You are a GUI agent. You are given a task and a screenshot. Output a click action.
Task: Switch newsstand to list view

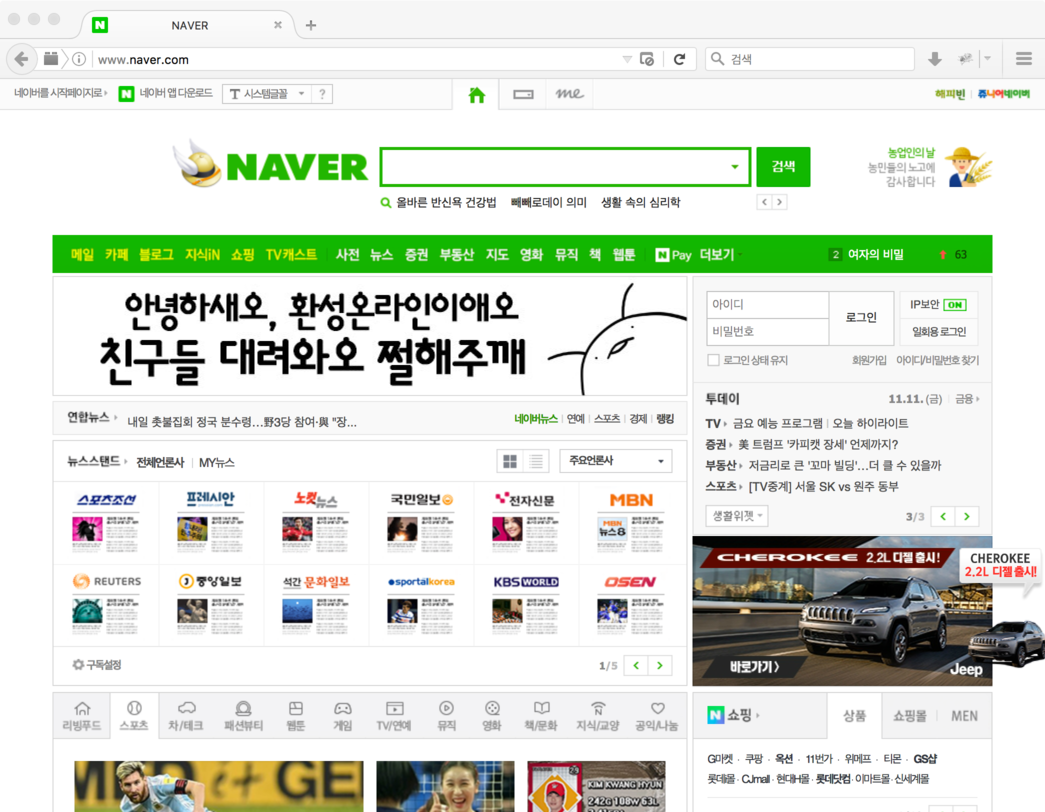tap(536, 461)
